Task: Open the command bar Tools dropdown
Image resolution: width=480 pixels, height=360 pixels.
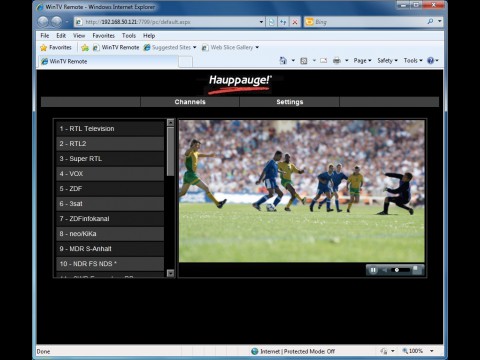Action: click(x=413, y=61)
